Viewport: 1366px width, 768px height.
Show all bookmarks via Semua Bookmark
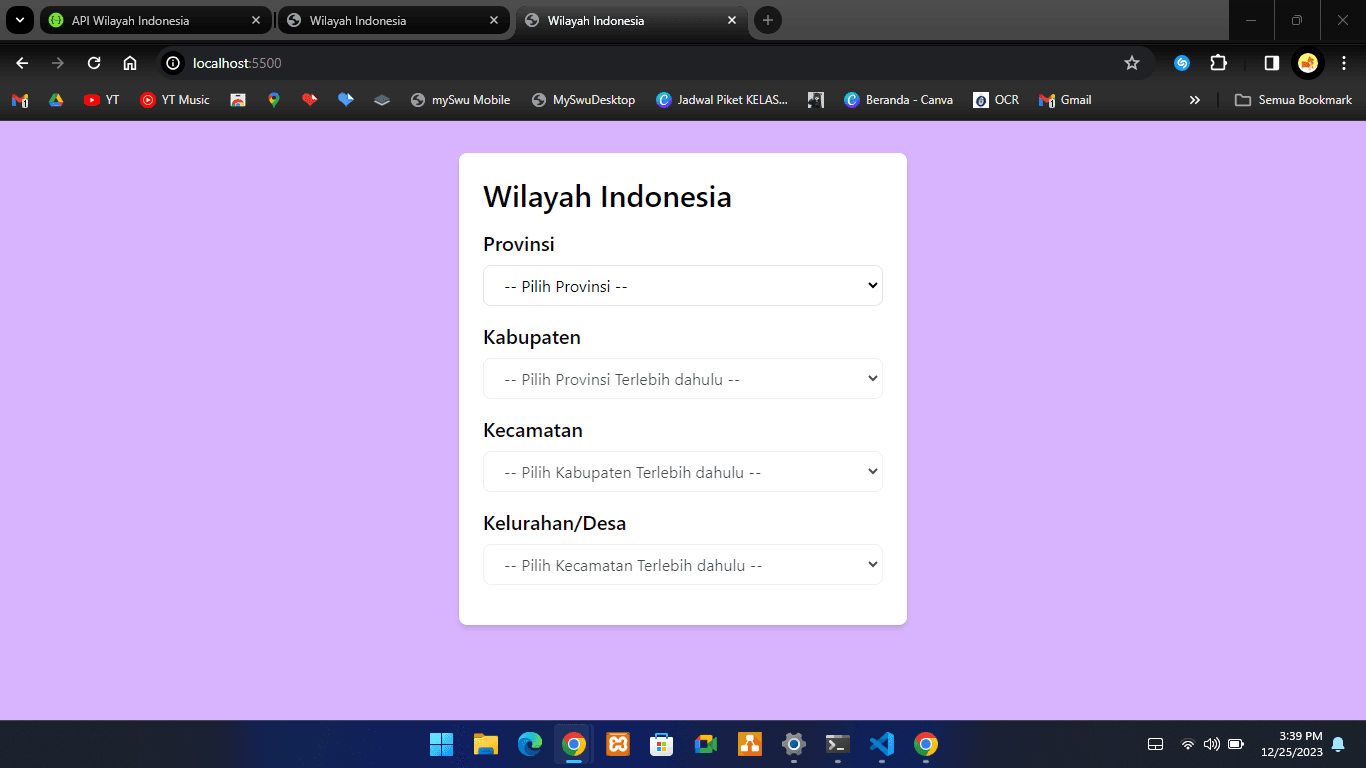point(1293,99)
